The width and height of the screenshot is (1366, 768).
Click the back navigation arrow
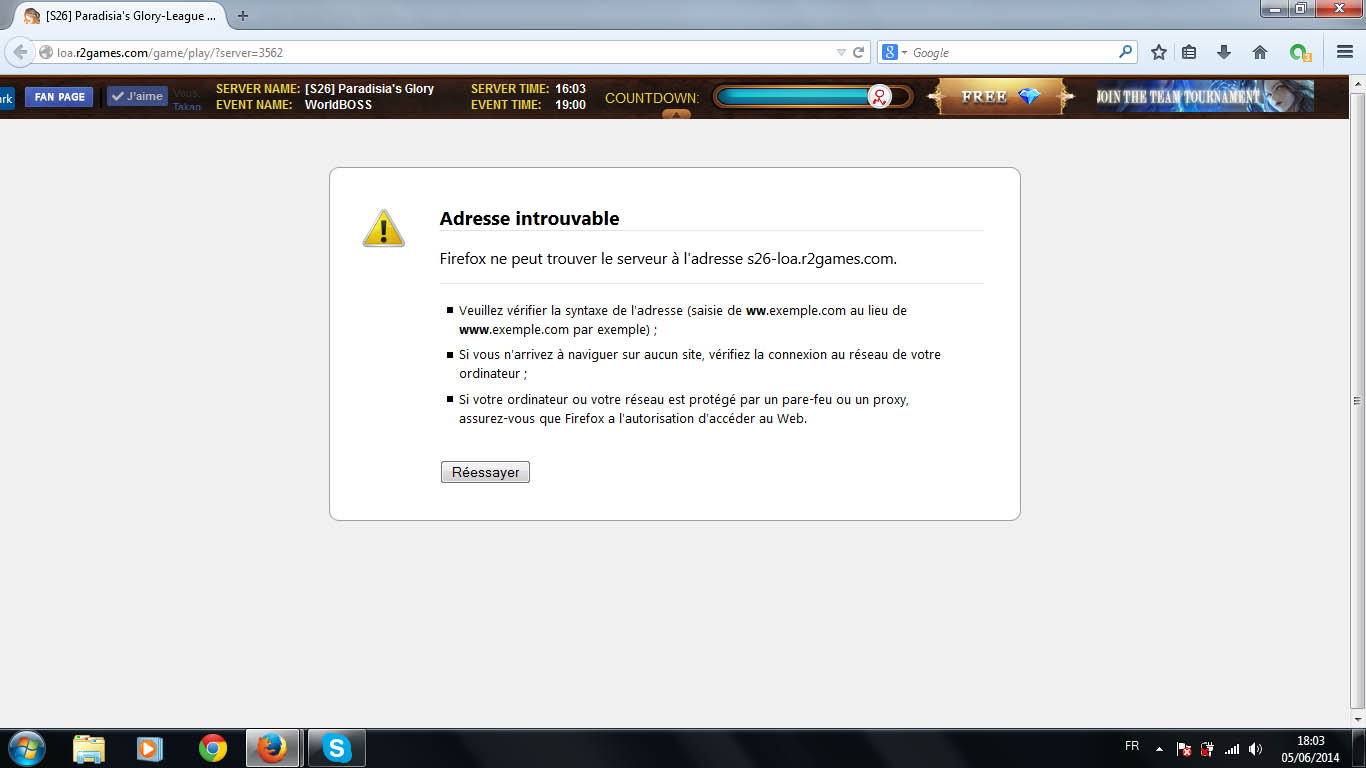coord(20,52)
